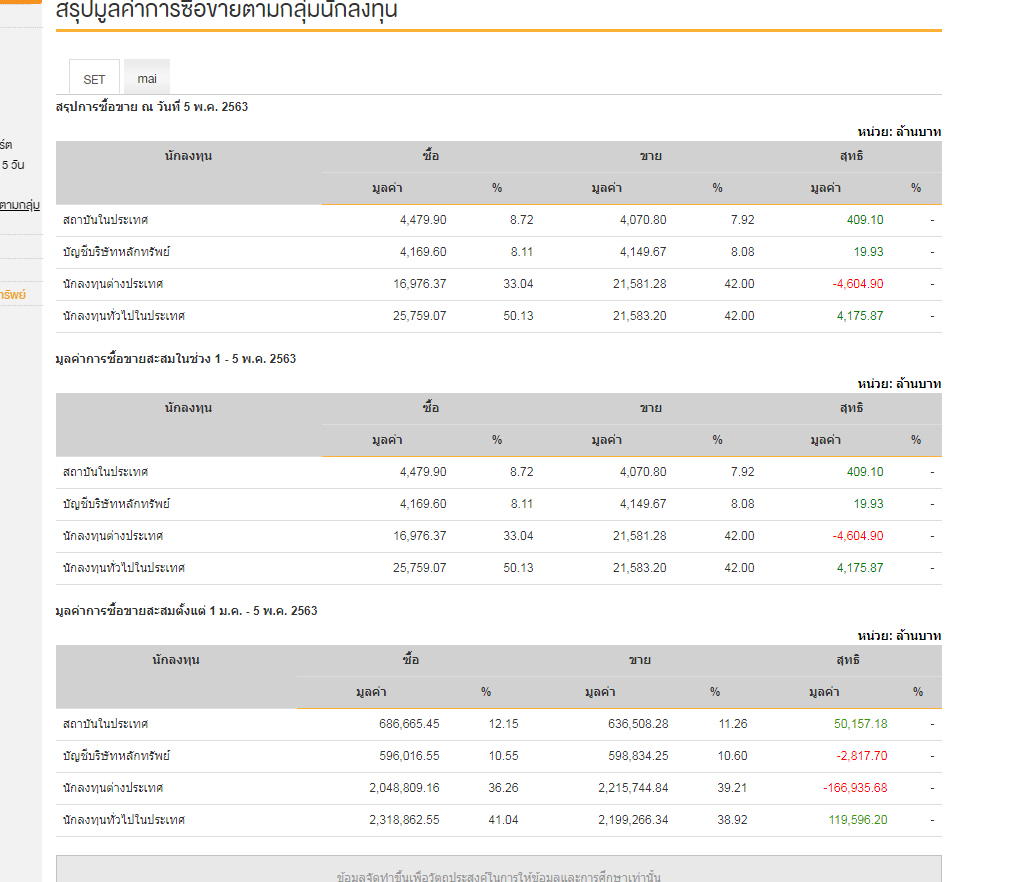Click buy percentage 41.04
This screenshot has height=882, width=1023.
tap(503, 819)
